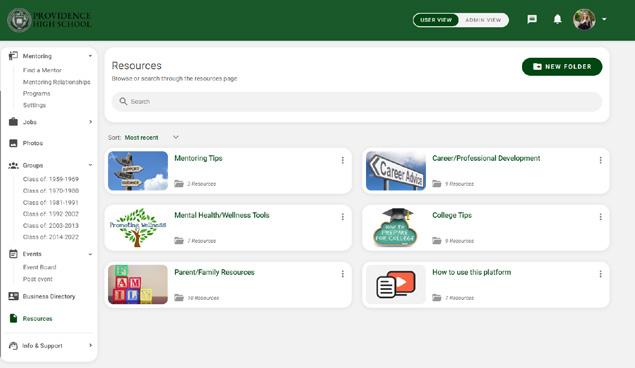Open Mental Health/Wellness Tools folder title
635x368 pixels.
coord(222,215)
